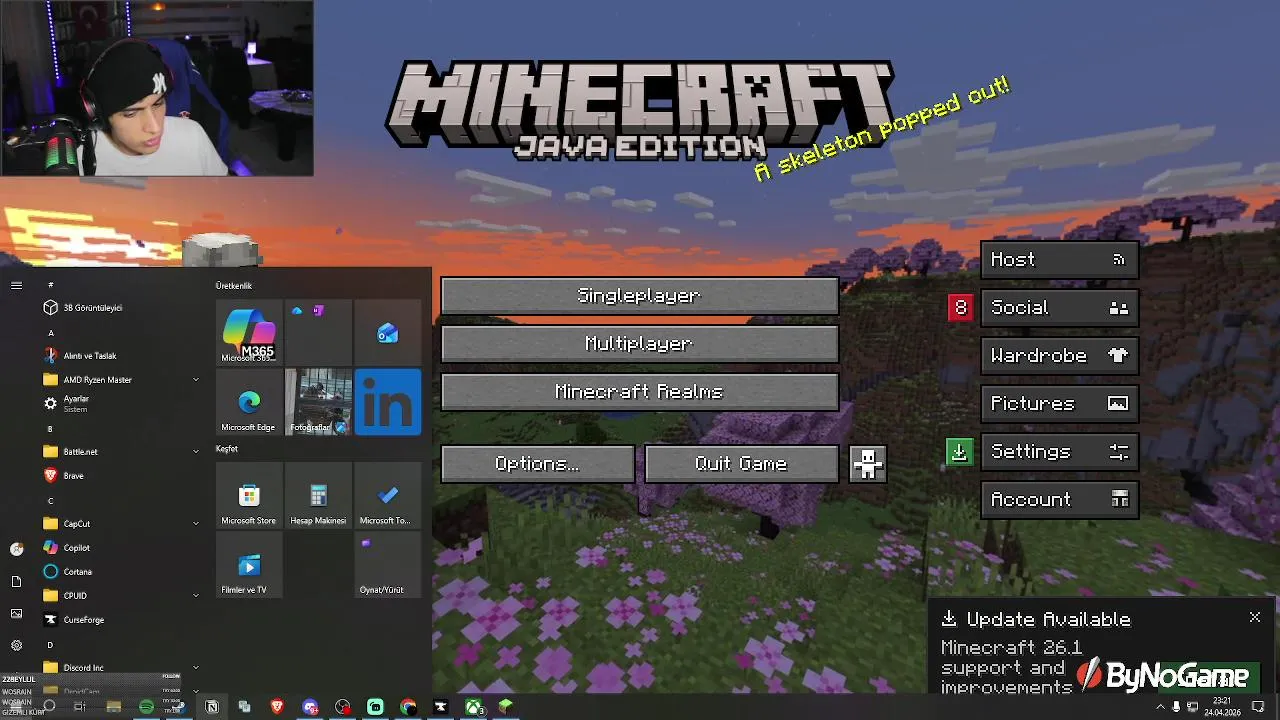Viewport: 1280px width, 720px height.
Task: Open the taskbar clock and date
Action: [1222, 707]
